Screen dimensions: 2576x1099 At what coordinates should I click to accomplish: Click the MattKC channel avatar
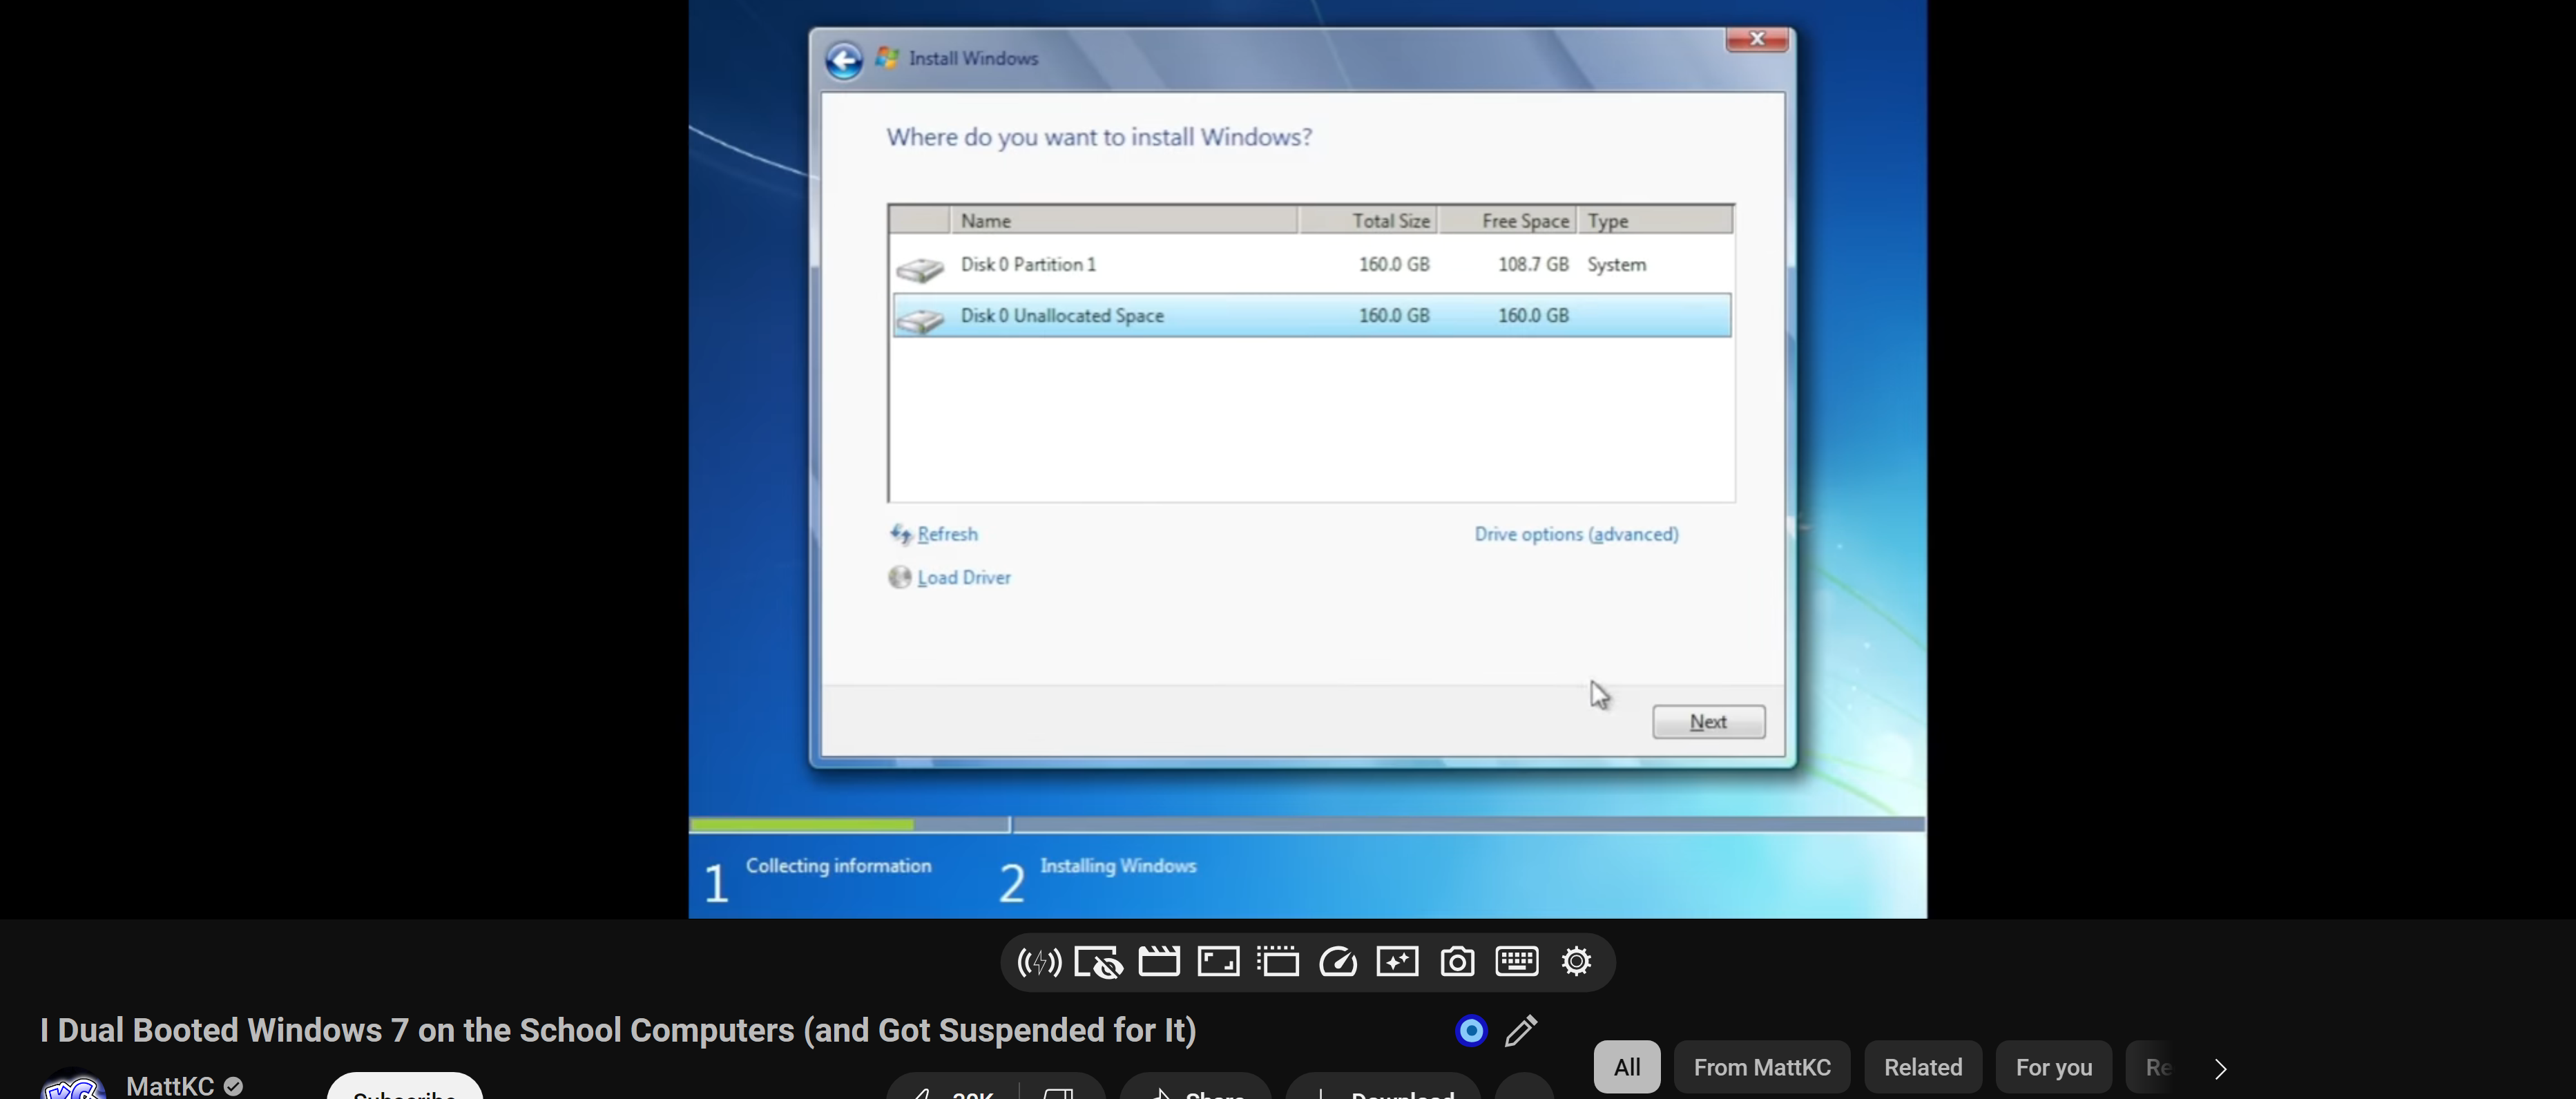[x=73, y=1085]
